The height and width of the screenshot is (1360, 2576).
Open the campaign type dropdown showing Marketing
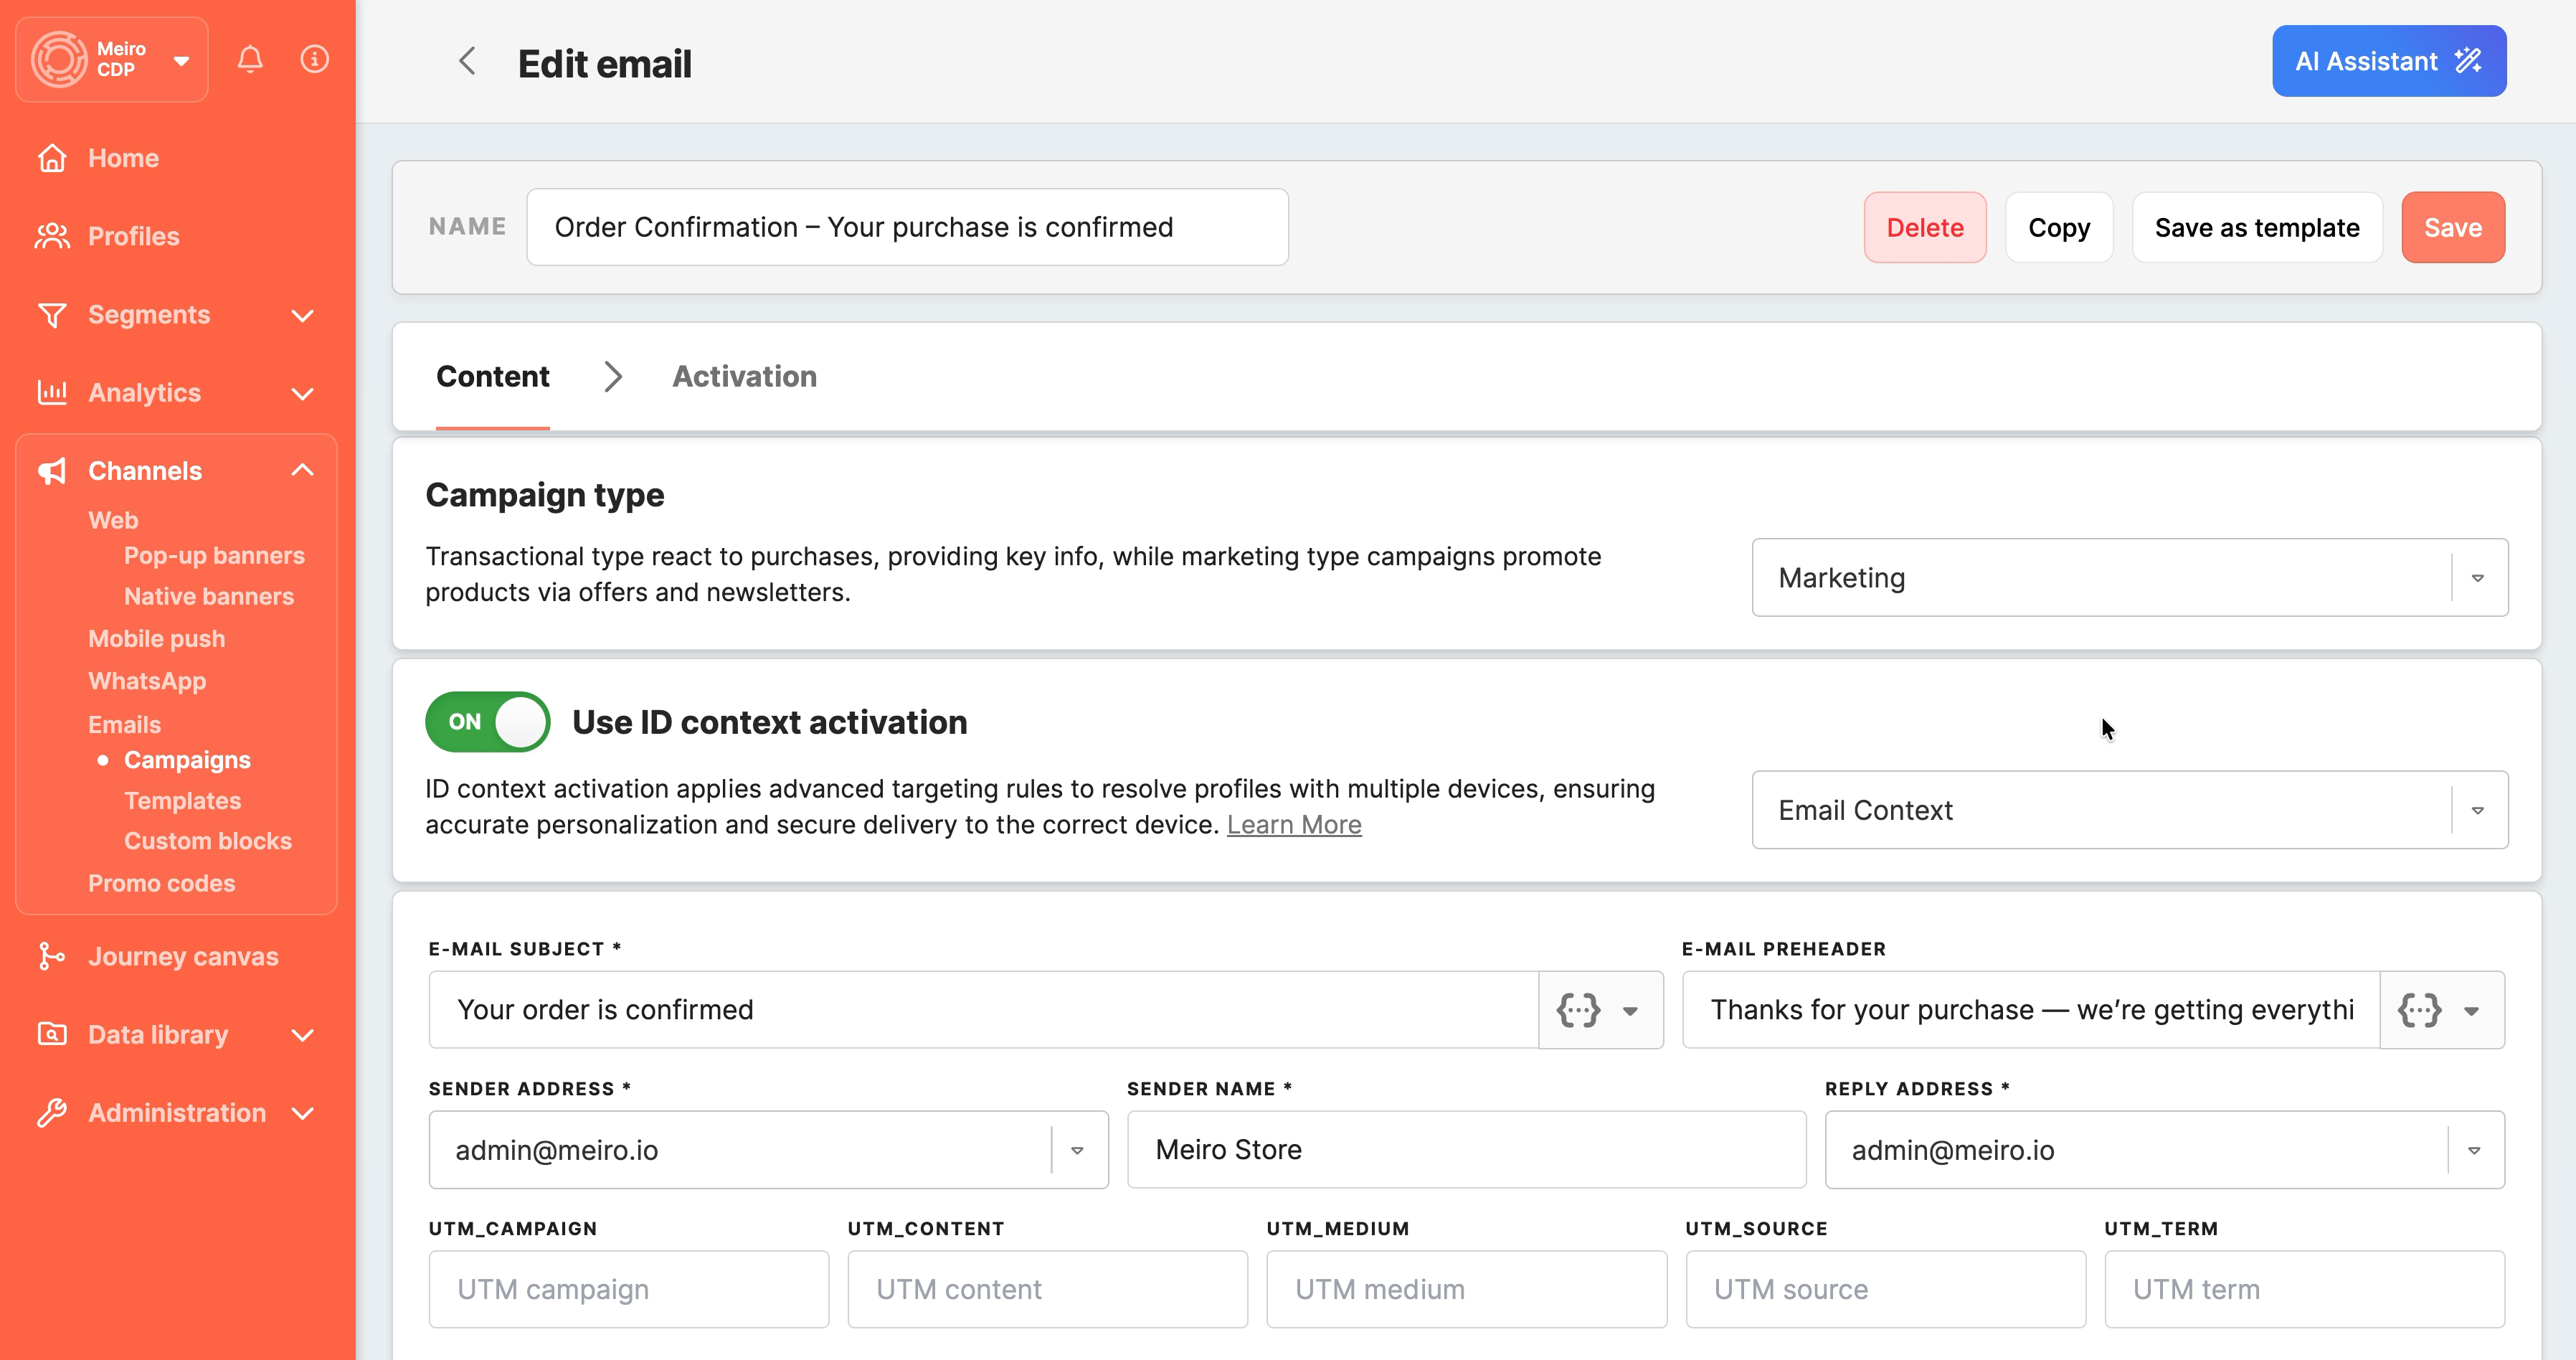tap(2478, 577)
